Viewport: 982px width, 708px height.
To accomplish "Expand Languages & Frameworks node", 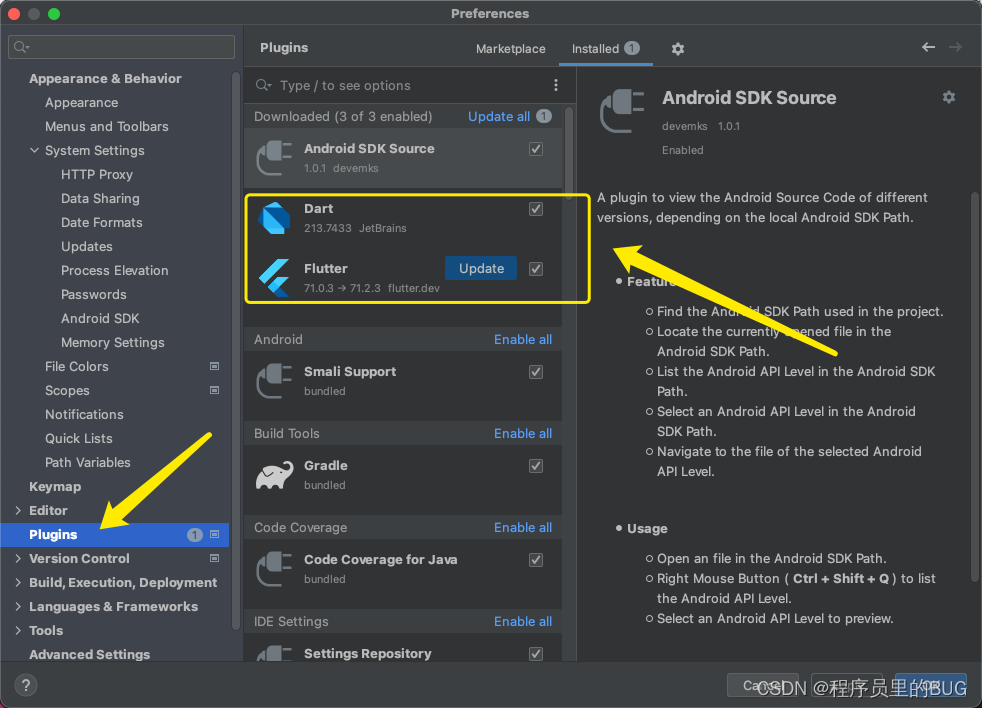I will [18, 606].
